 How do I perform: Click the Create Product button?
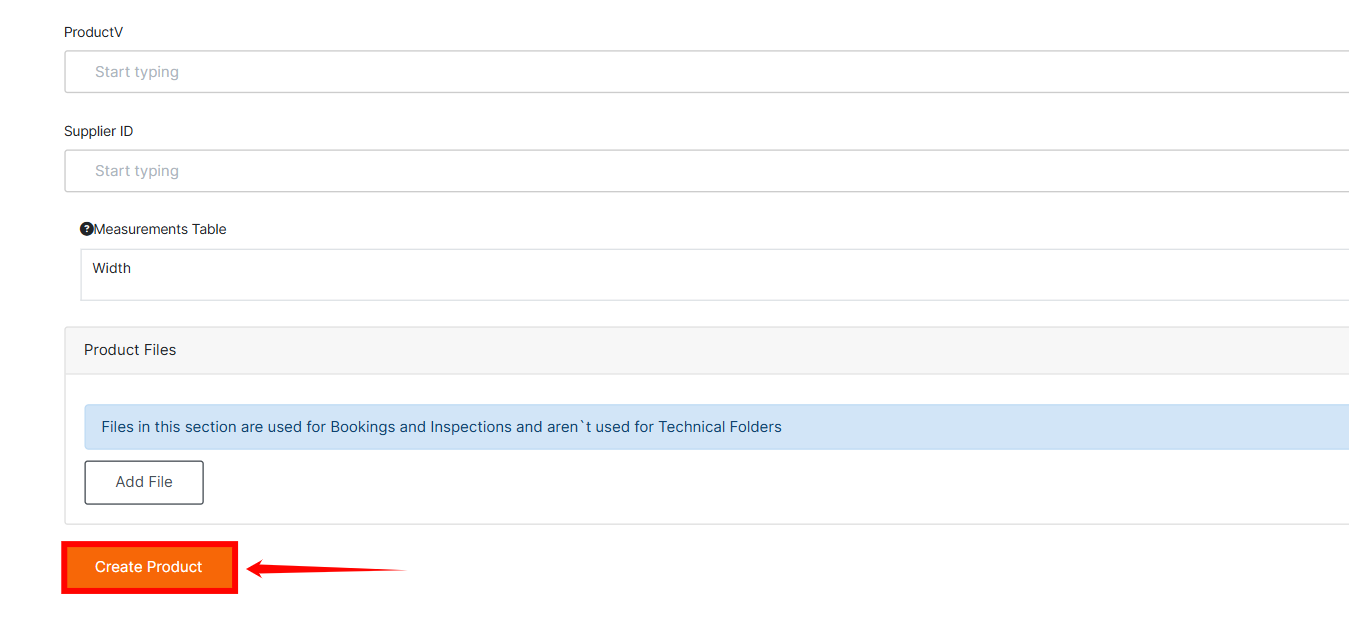pos(149,567)
